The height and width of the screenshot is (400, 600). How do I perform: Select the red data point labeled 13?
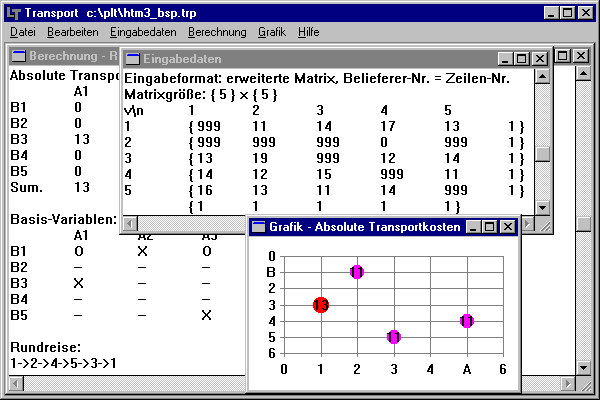pyautogui.click(x=321, y=305)
